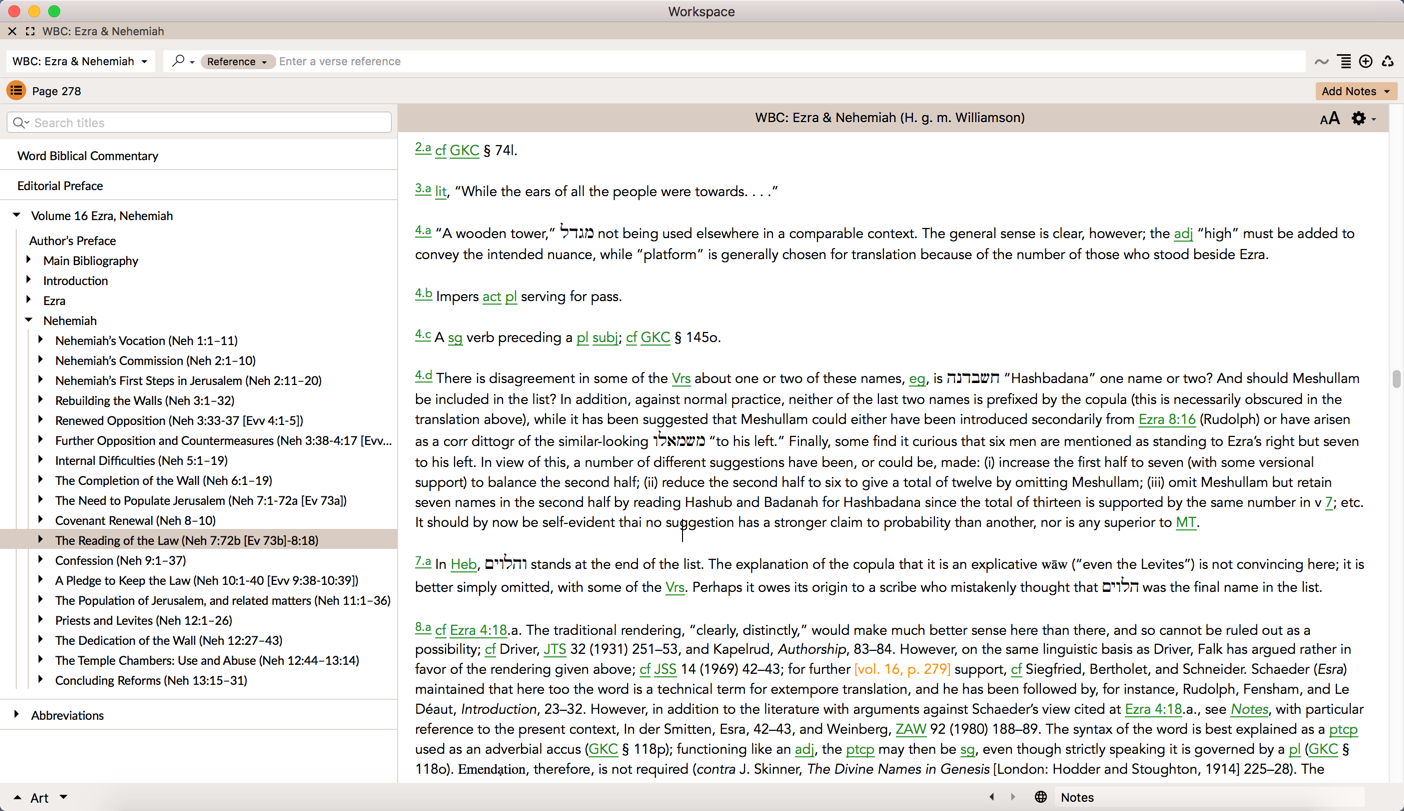Expand Nehemiah's Vocation (Neh 1:1–11) node

[41, 340]
